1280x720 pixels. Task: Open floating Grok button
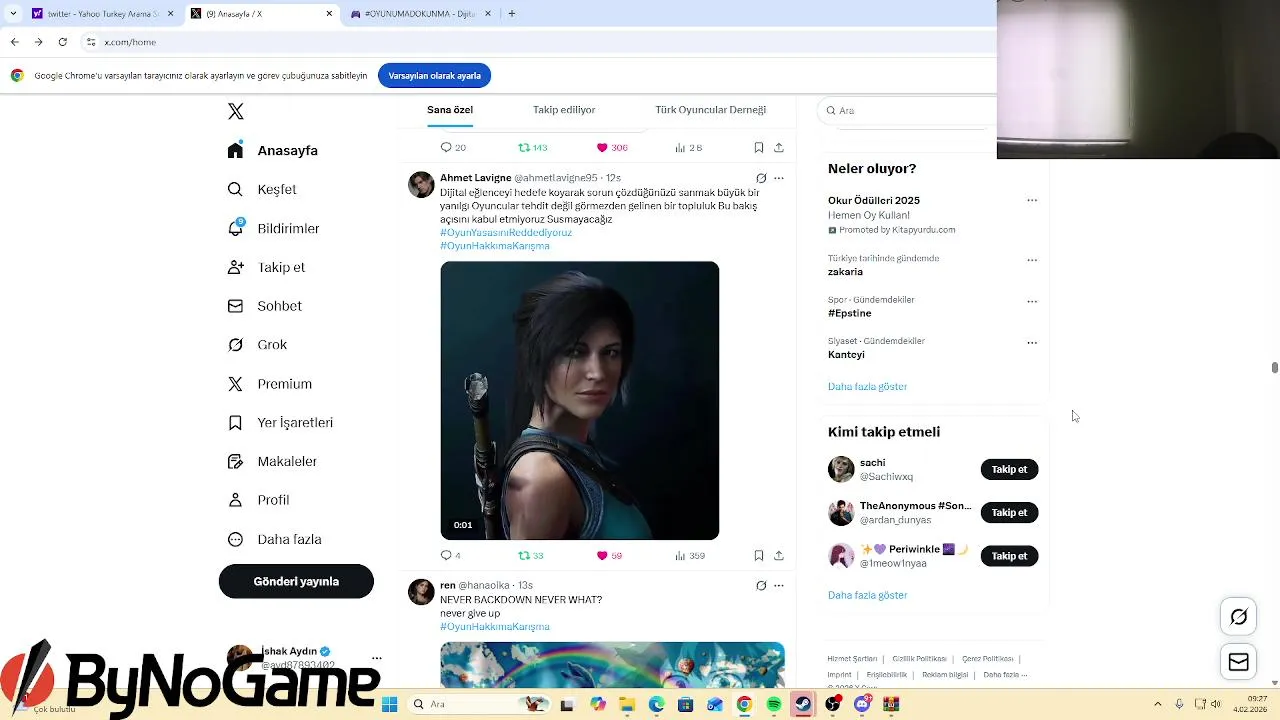[x=1238, y=617]
